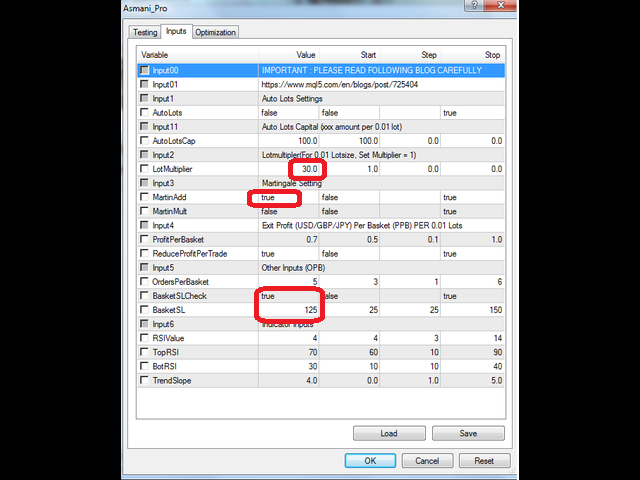Click the Save button
The image size is (640, 480).
(x=468, y=433)
